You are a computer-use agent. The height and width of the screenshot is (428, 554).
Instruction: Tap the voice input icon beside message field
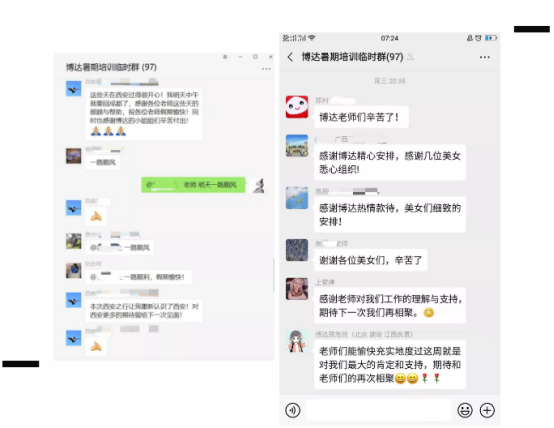[x=293, y=410]
